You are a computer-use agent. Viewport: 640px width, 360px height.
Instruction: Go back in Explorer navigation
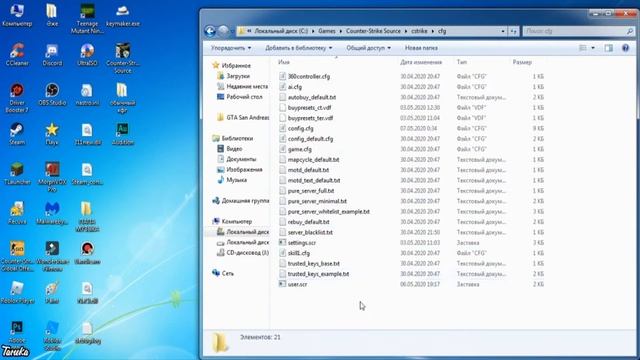tap(210, 31)
